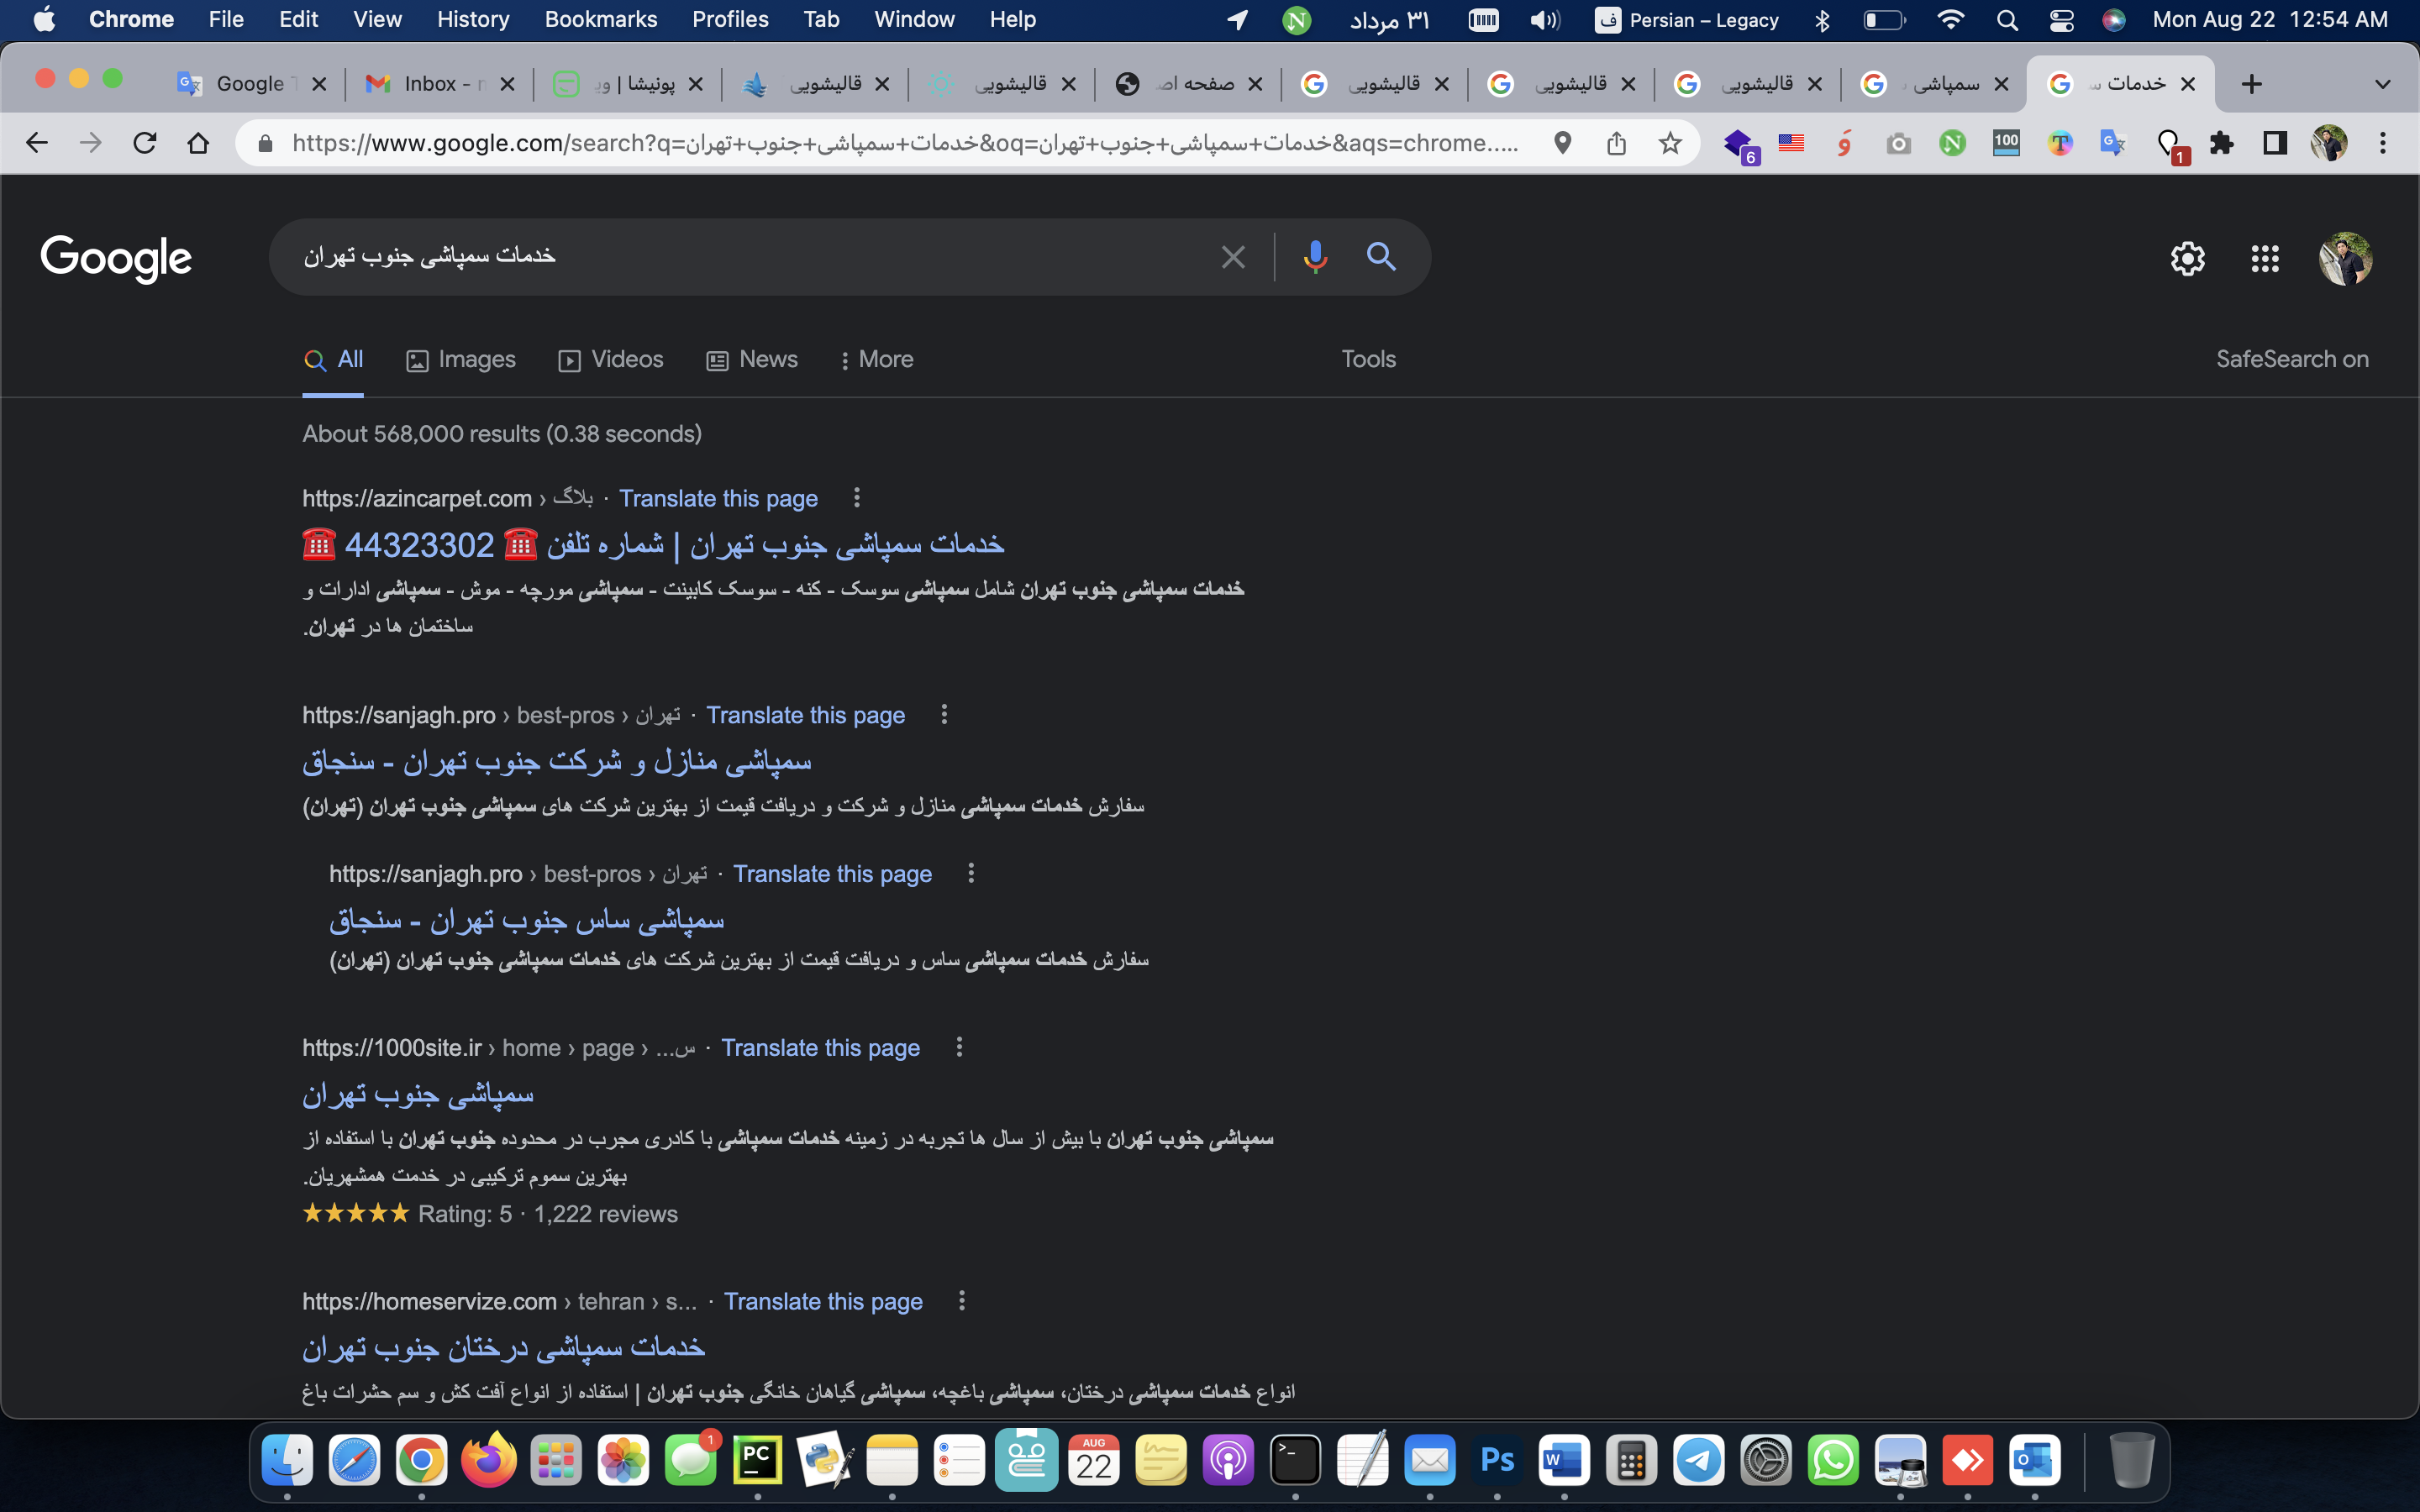Translate the azincarpet.com result page
Screen dimensions: 2420x1512
[718, 498]
